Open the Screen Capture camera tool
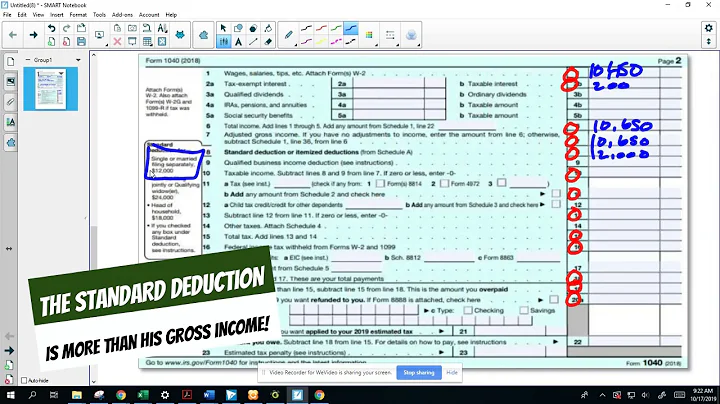This screenshot has width=720, height=404. pyautogui.click(x=132, y=28)
